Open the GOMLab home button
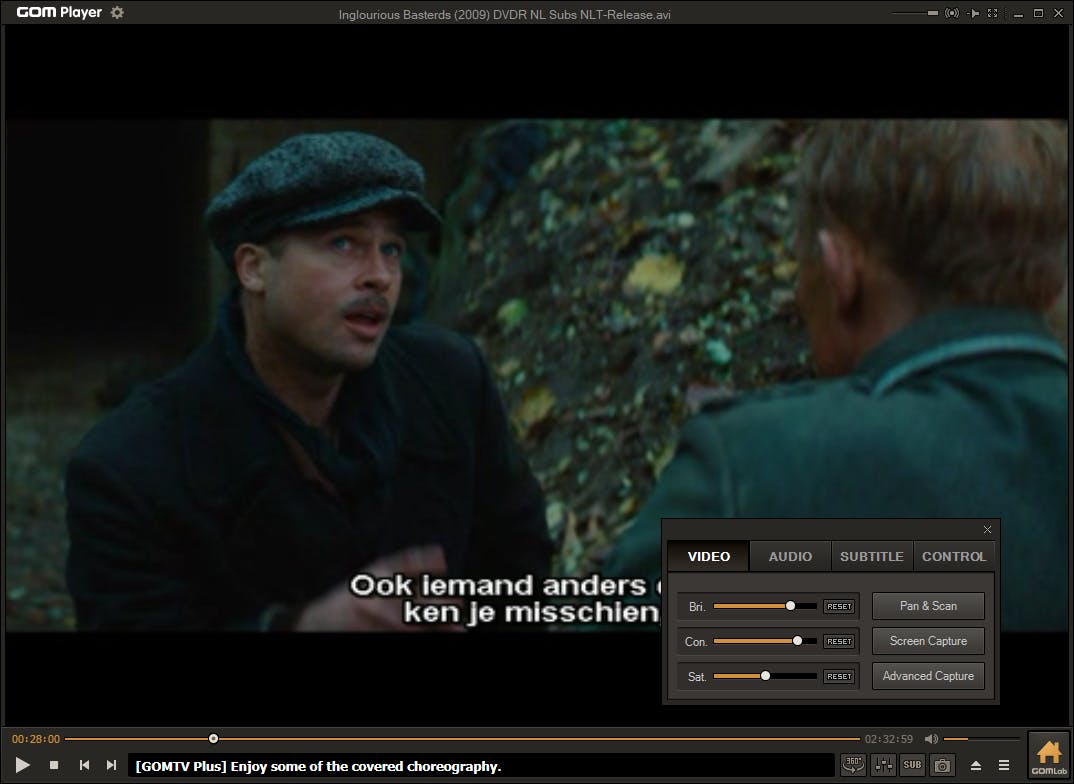1074x784 pixels. pos(1049,756)
